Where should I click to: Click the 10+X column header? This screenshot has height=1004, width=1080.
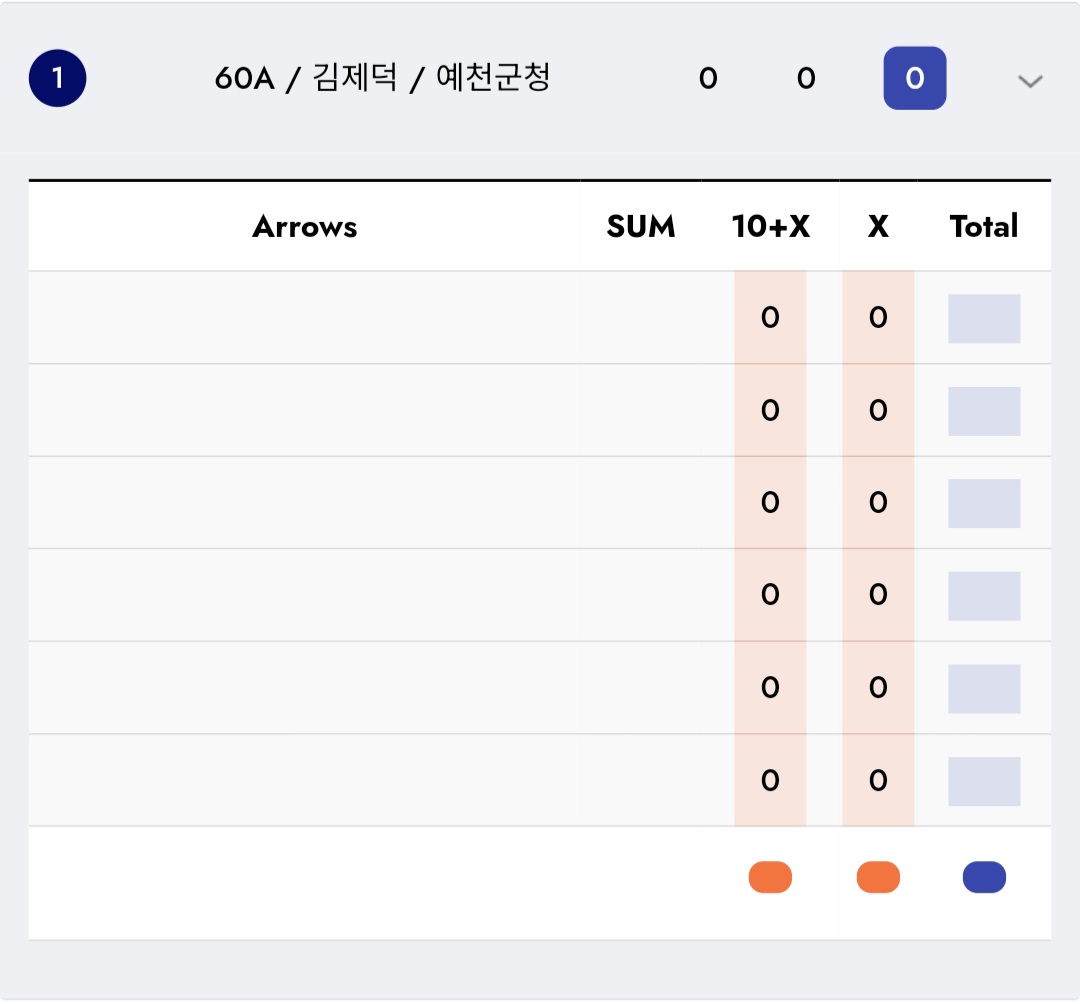point(770,227)
